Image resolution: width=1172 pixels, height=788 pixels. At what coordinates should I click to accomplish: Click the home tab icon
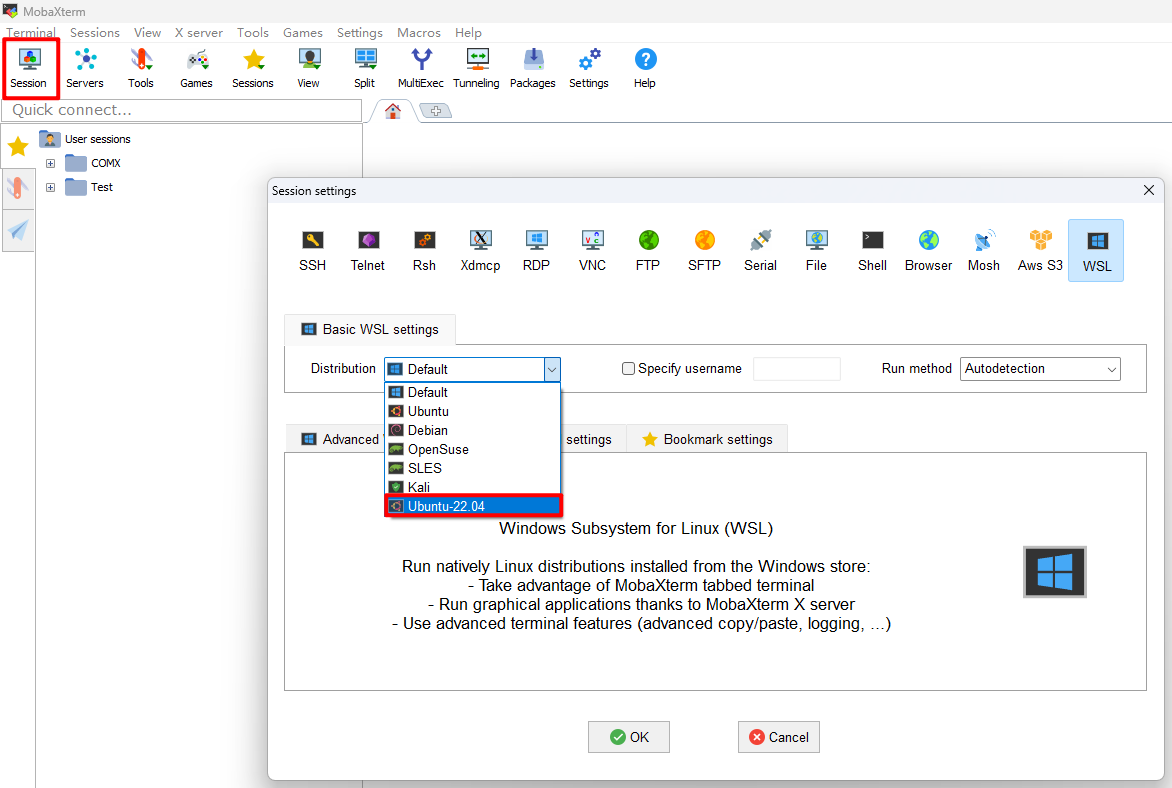tap(393, 111)
